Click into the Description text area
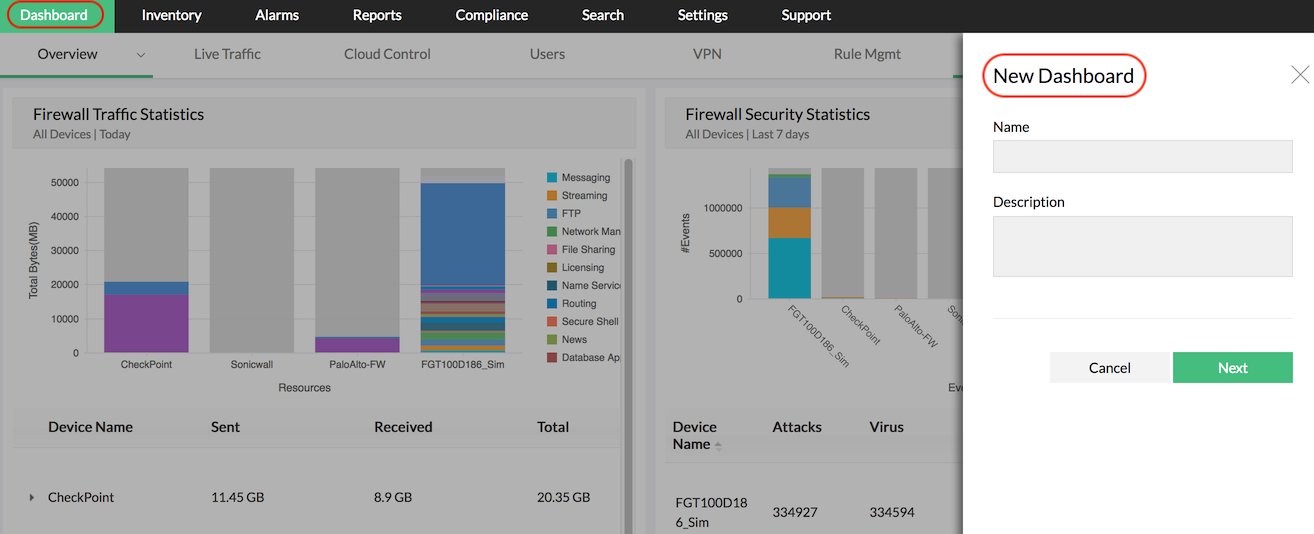The width and height of the screenshot is (1314, 534). click(1142, 246)
